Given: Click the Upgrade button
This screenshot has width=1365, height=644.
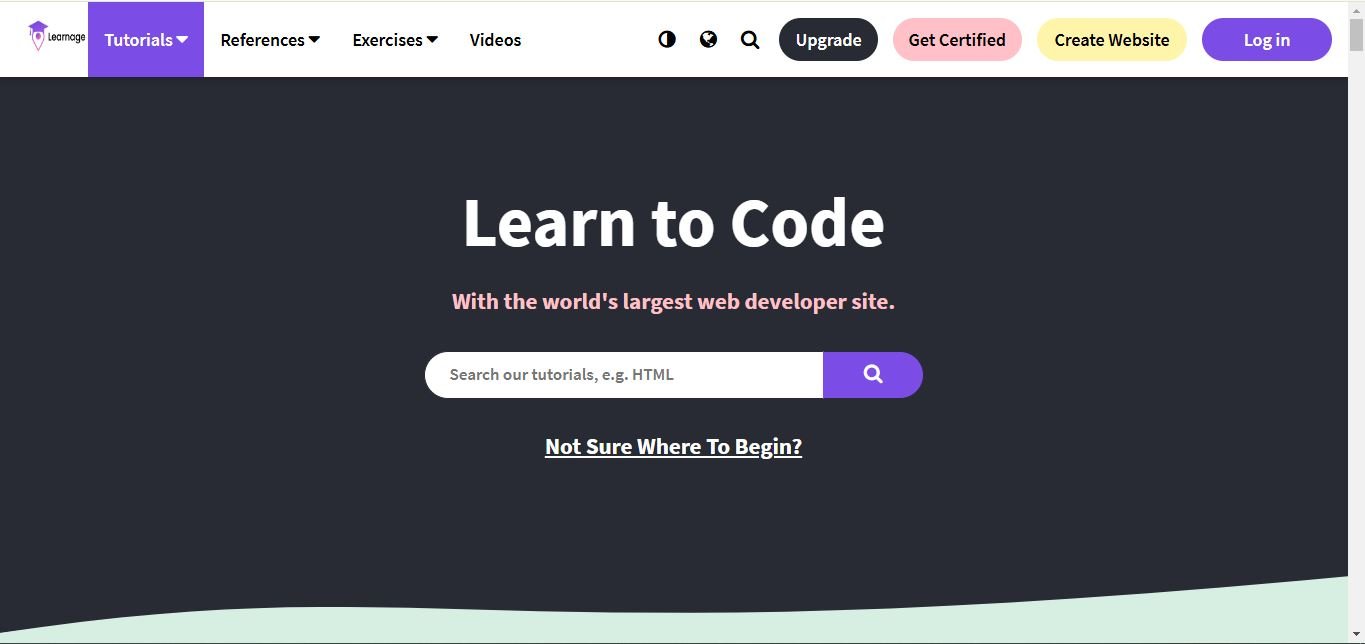Looking at the screenshot, I should click(828, 40).
